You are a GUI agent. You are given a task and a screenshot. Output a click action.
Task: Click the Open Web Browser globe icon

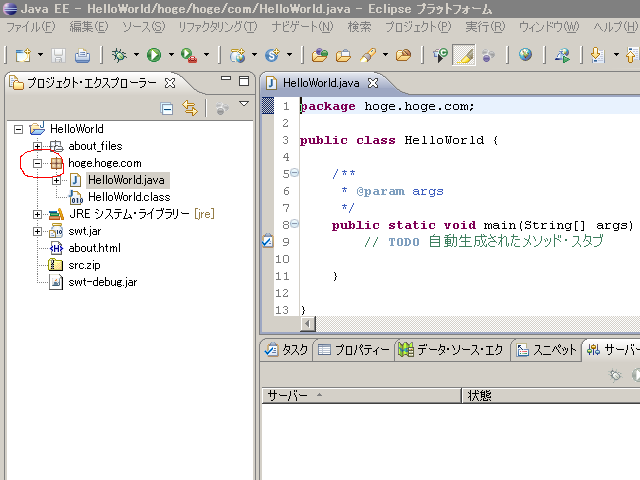tap(525, 54)
